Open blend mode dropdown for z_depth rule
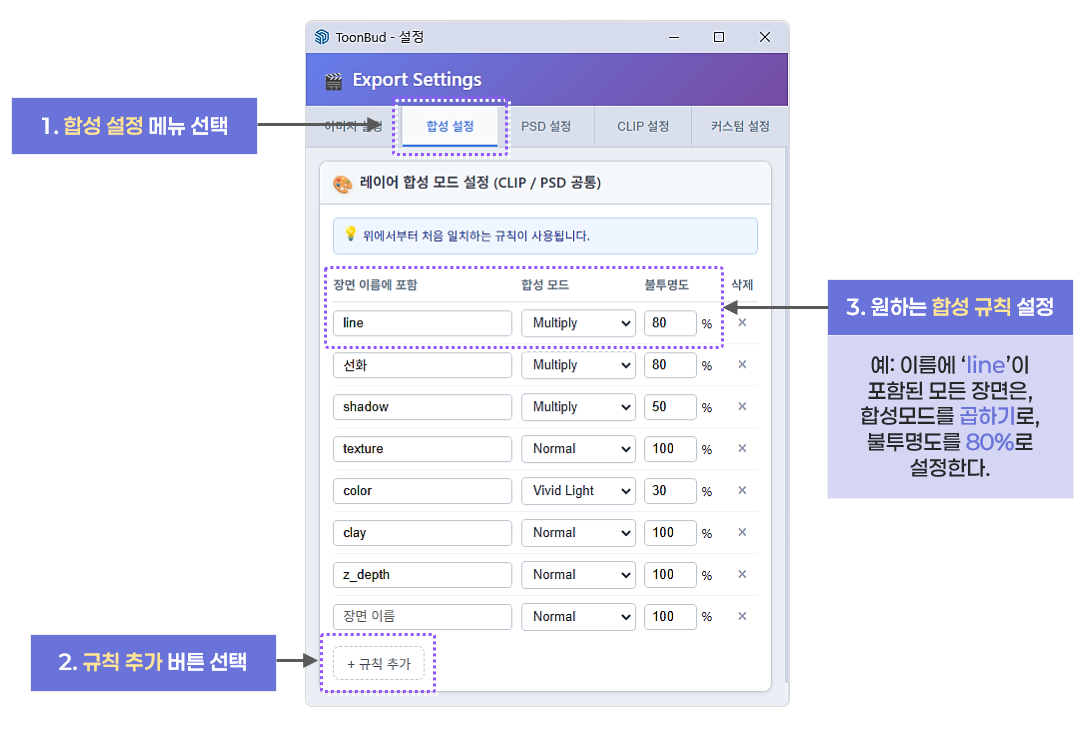 click(579, 575)
